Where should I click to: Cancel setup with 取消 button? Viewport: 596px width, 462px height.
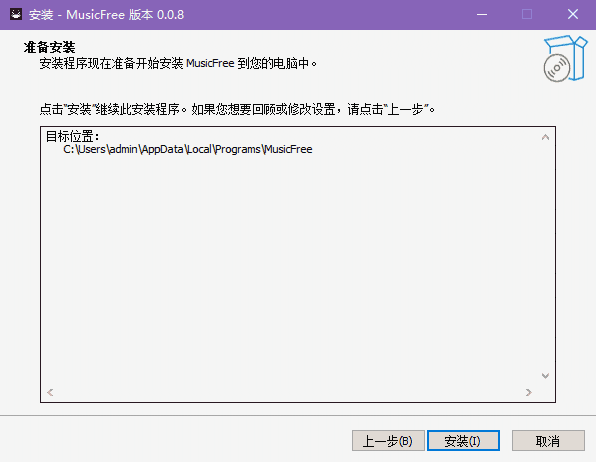pyautogui.click(x=548, y=441)
